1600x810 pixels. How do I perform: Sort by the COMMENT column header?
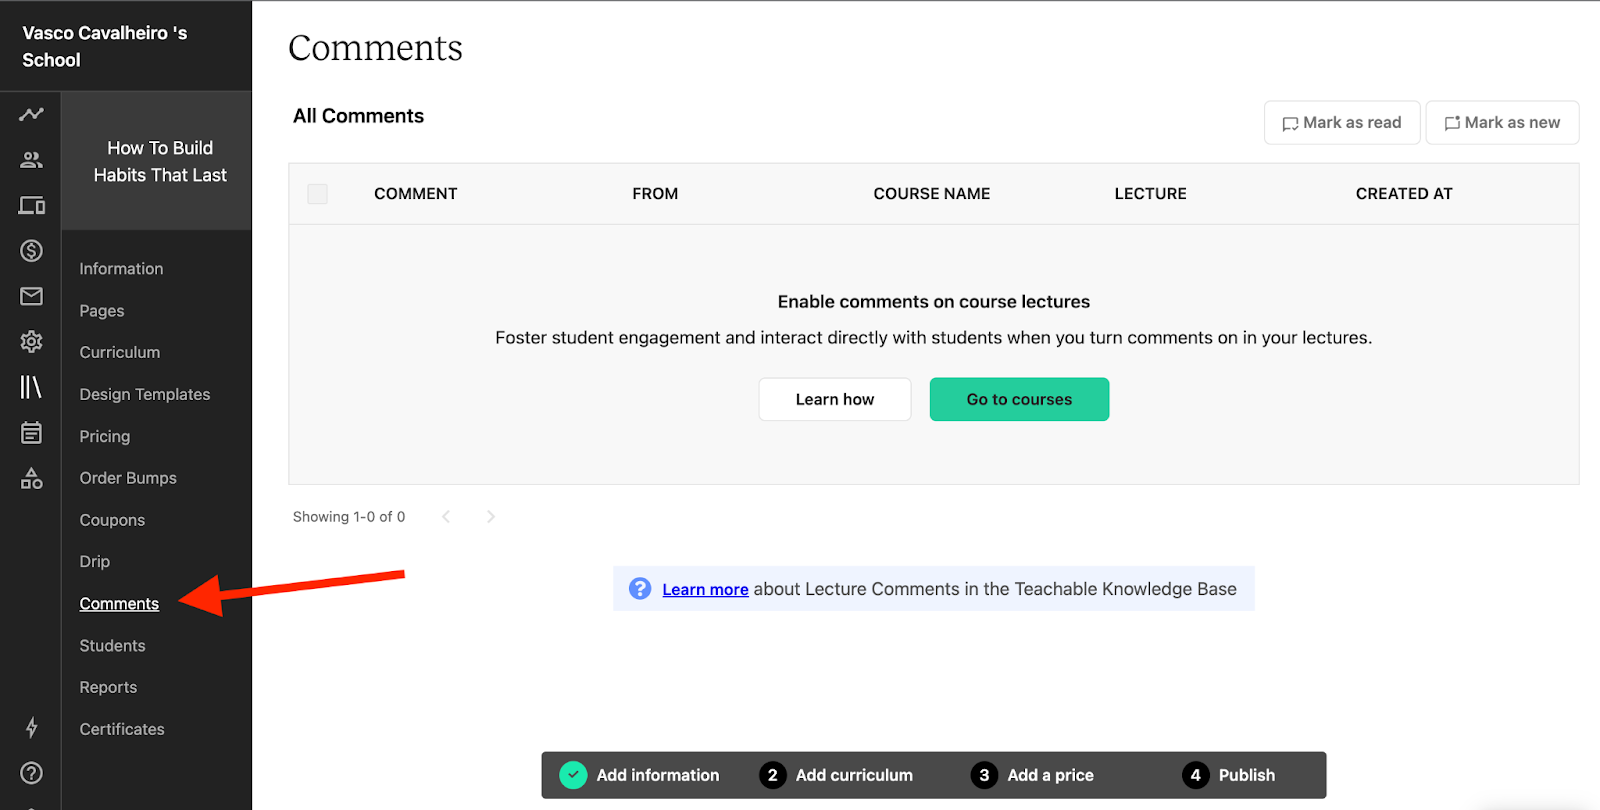(416, 194)
